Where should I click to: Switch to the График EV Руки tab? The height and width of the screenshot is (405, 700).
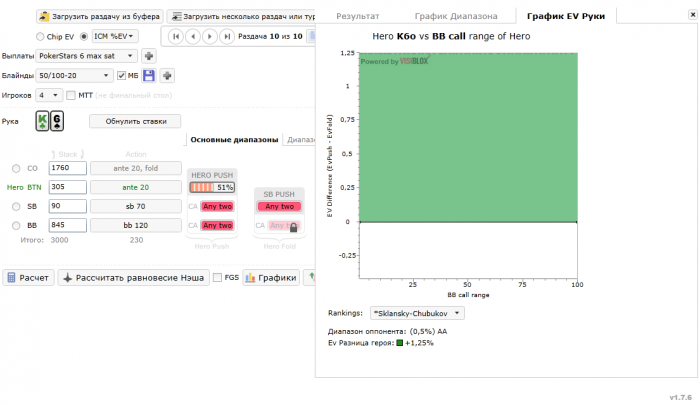(566, 16)
